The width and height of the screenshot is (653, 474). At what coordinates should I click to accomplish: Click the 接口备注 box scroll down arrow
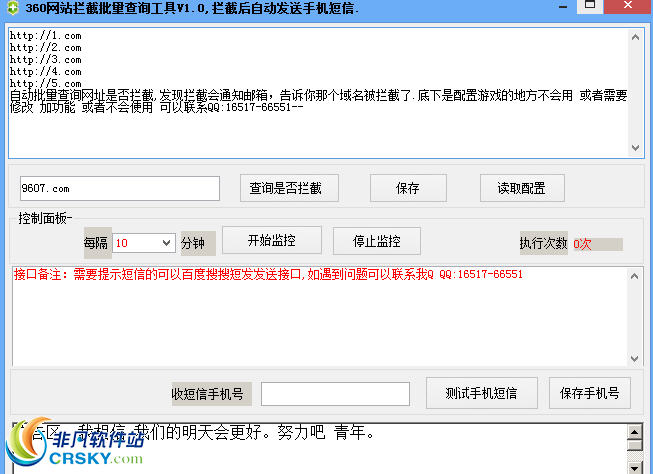[x=634, y=359]
